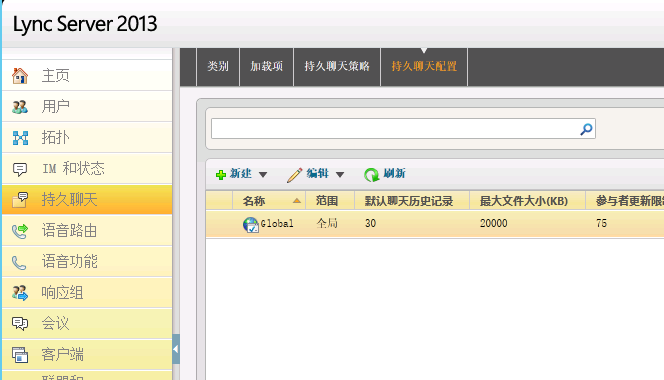Click the Lync Server 2013 title
This screenshot has width=664, height=380.
(85, 24)
